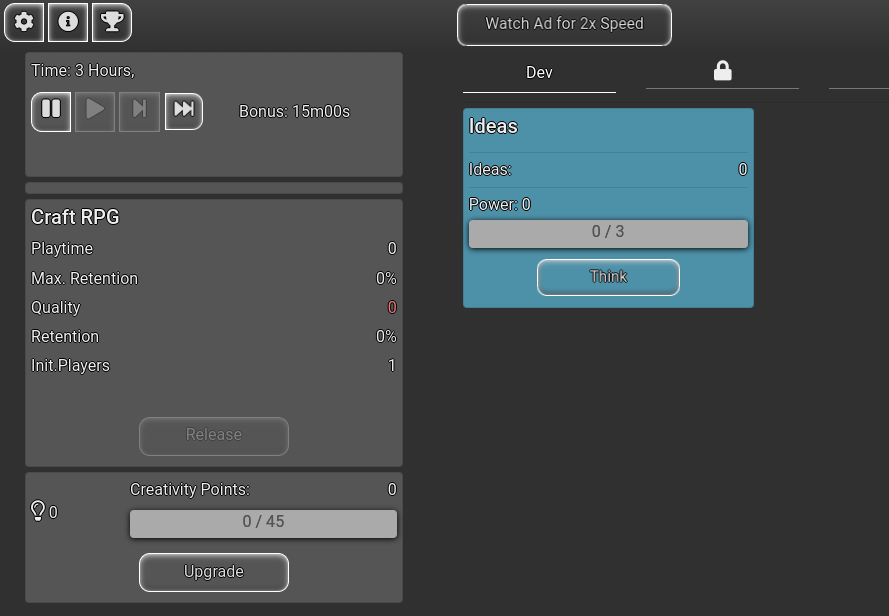The width and height of the screenshot is (889, 616).
Task: Open the trophy achievements panel
Action: pyautogui.click(x=112, y=22)
